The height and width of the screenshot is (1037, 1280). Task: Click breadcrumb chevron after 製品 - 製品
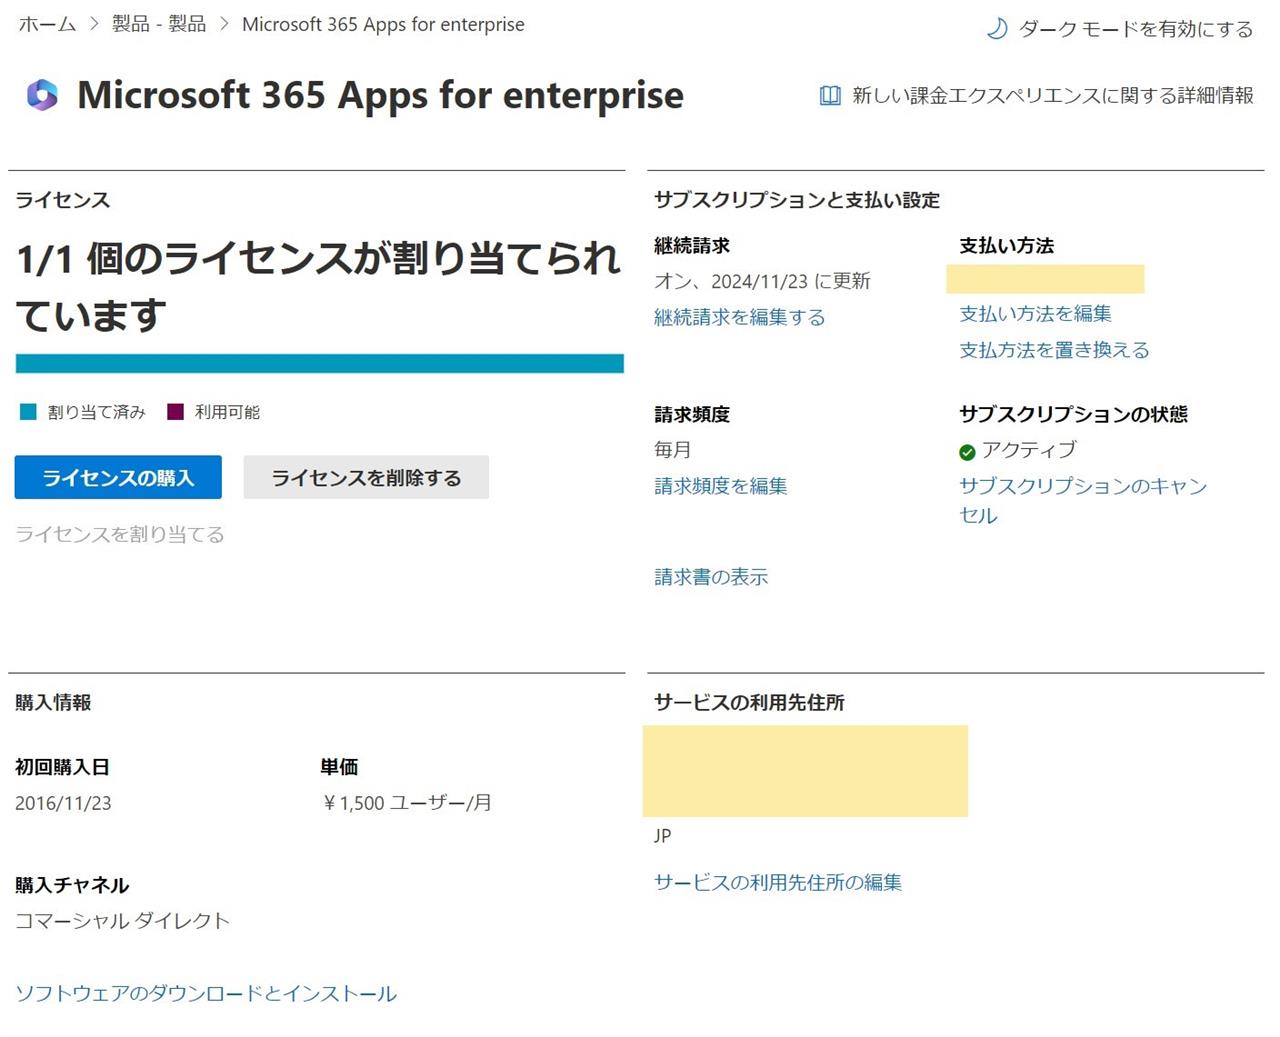224,24
